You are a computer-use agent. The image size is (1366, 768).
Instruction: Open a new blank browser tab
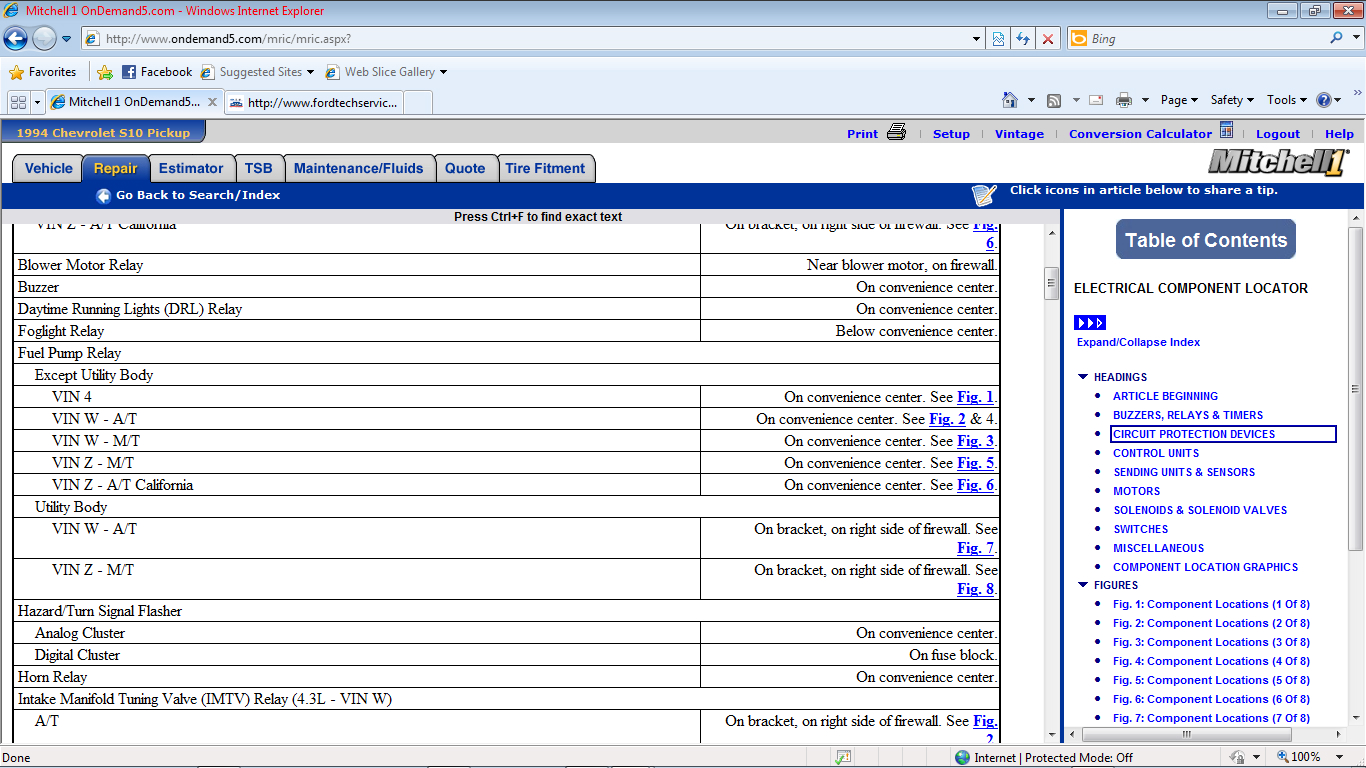coord(419,102)
